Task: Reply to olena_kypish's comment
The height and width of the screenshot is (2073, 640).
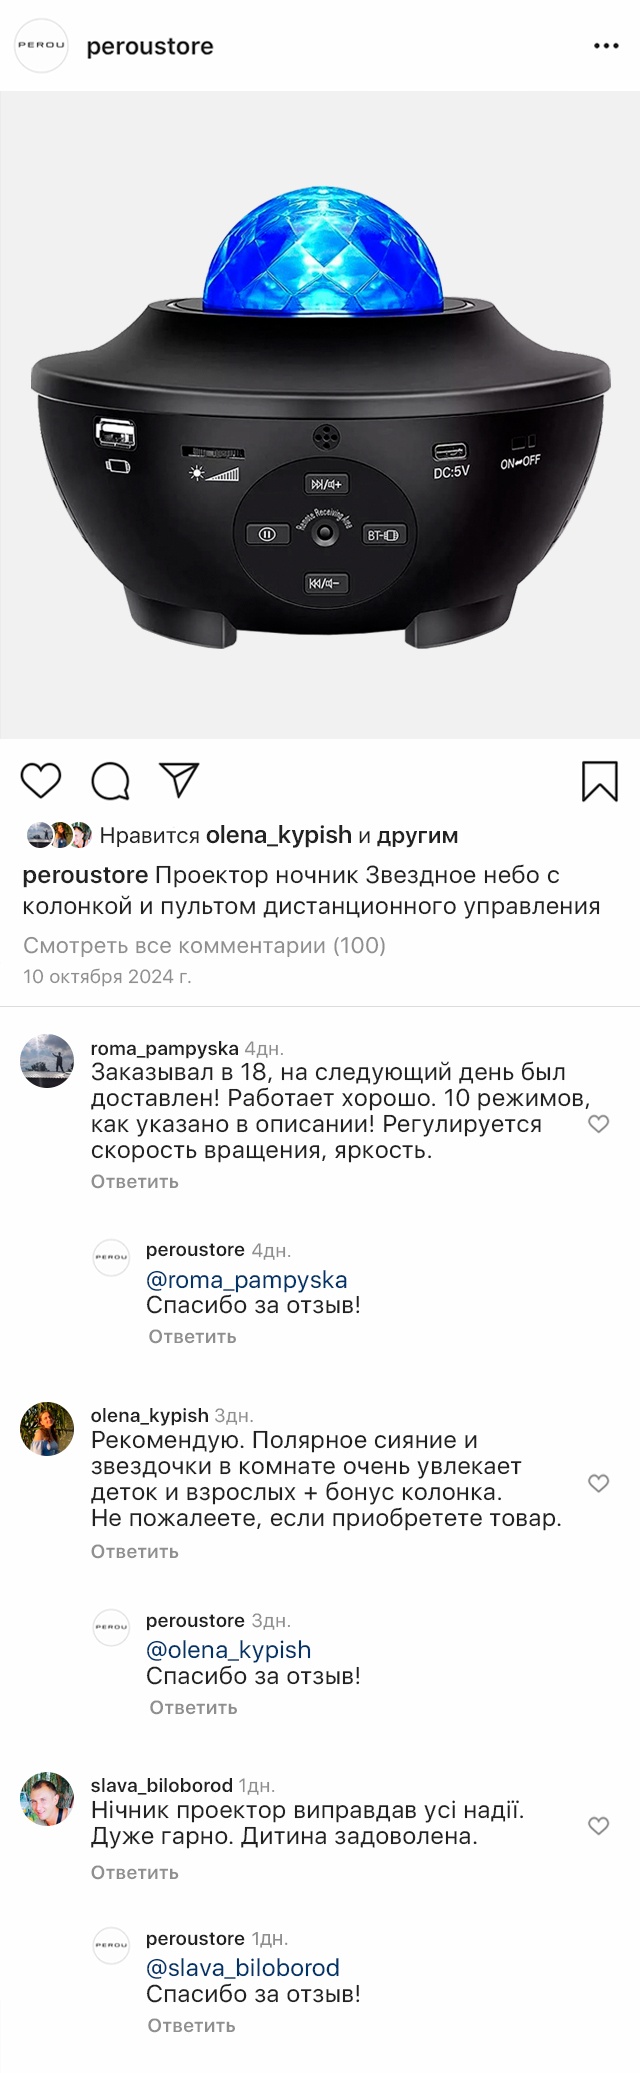Action: point(135,1551)
